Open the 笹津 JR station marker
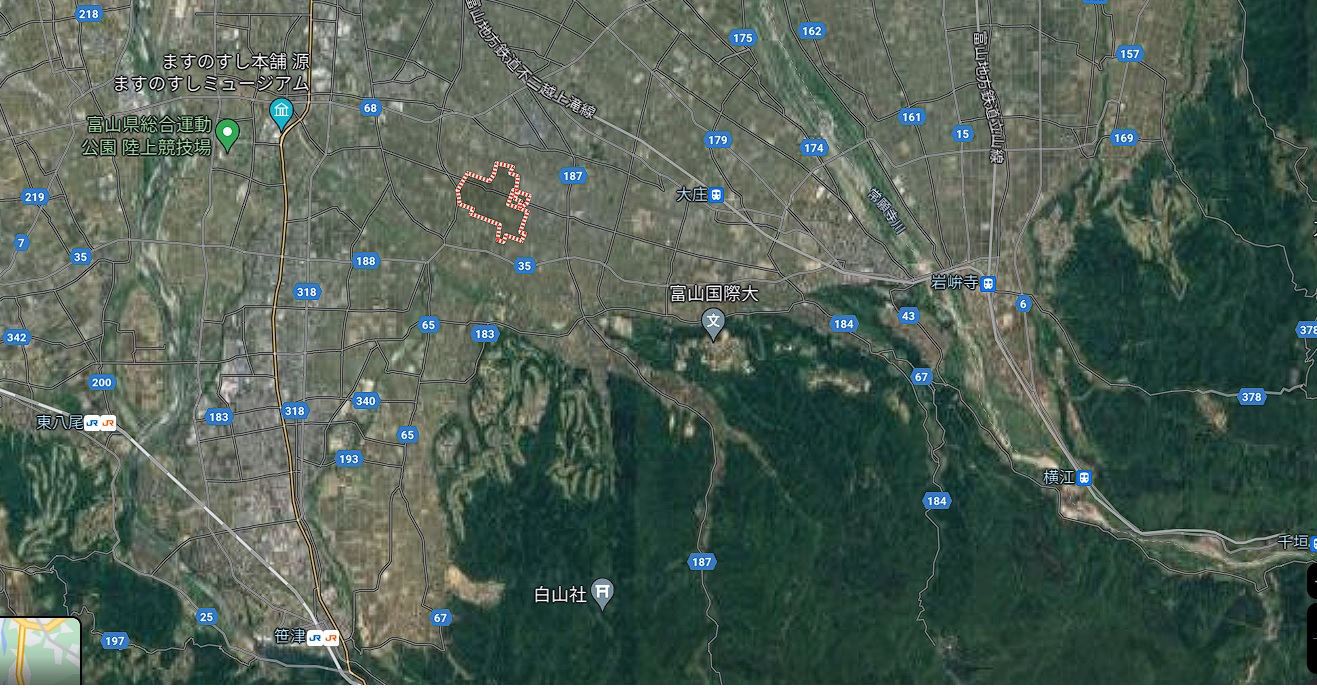Image resolution: width=1317 pixels, height=690 pixels. click(x=323, y=637)
